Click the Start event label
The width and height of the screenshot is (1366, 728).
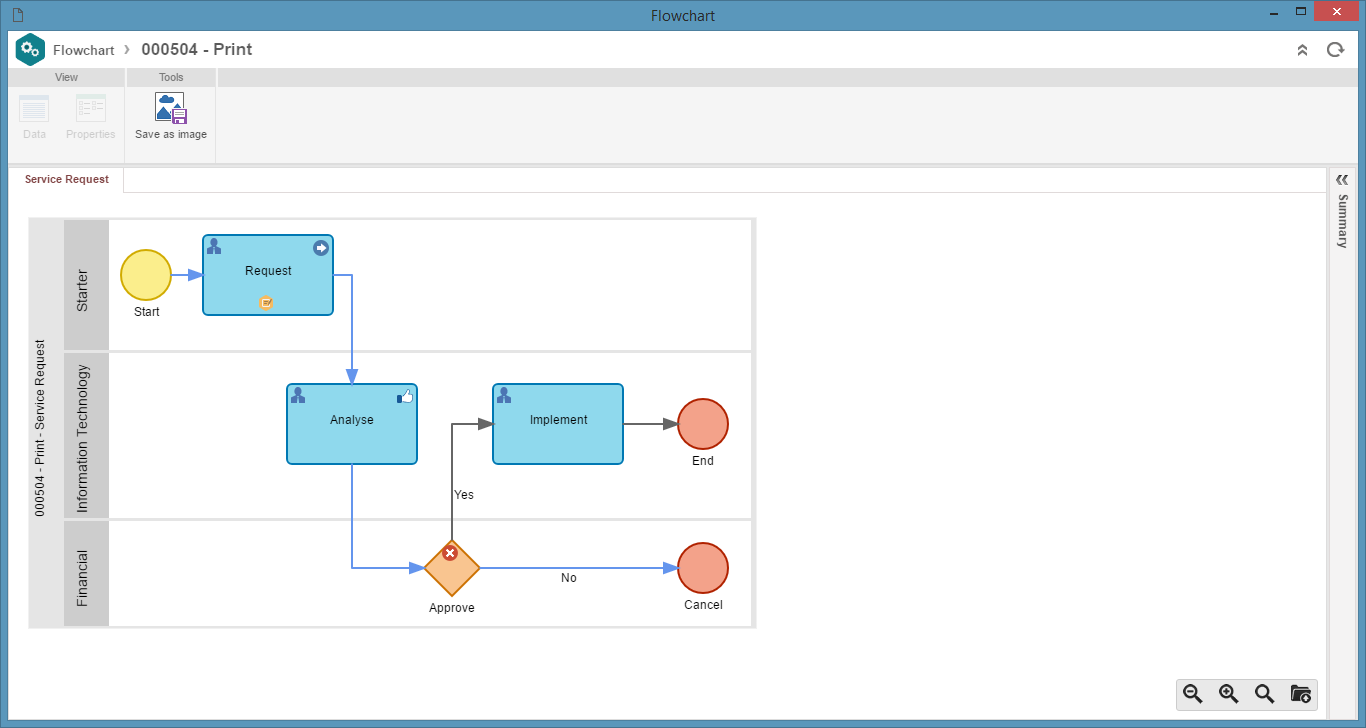click(x=146, y=312)
